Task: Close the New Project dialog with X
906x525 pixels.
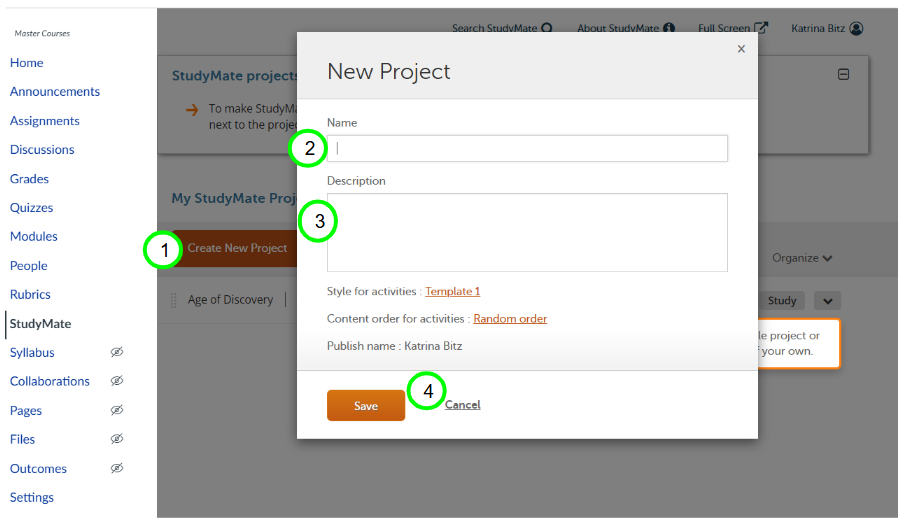Action: point(741,49)
